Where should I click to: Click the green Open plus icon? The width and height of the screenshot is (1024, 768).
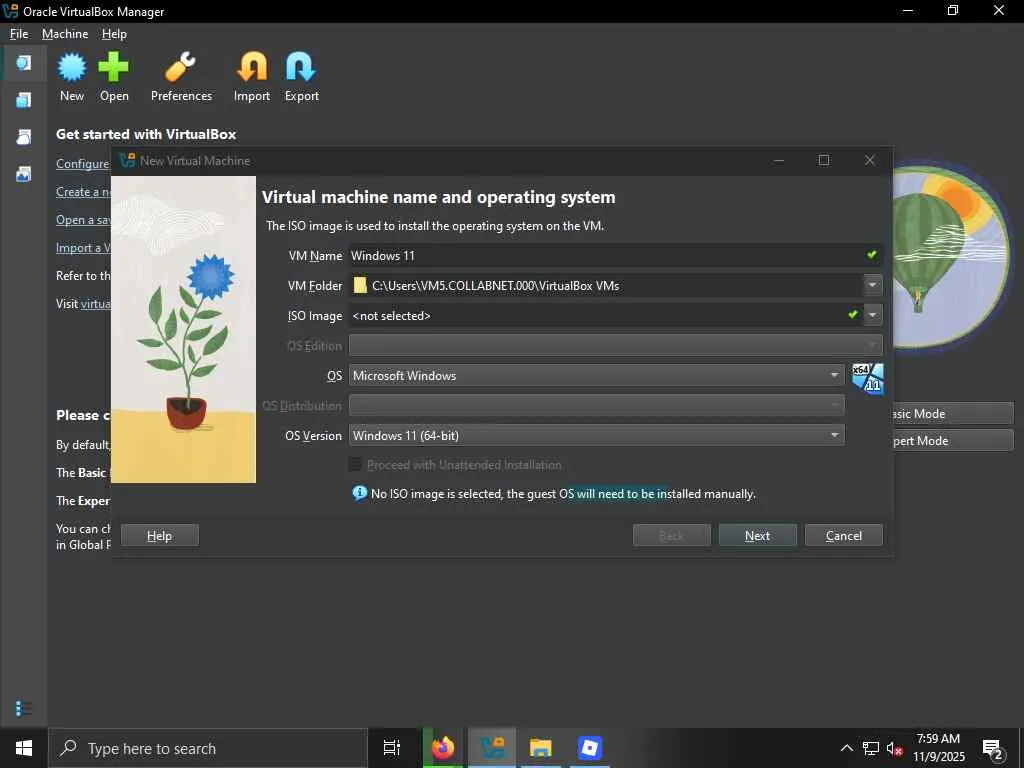tap(114, 67)
